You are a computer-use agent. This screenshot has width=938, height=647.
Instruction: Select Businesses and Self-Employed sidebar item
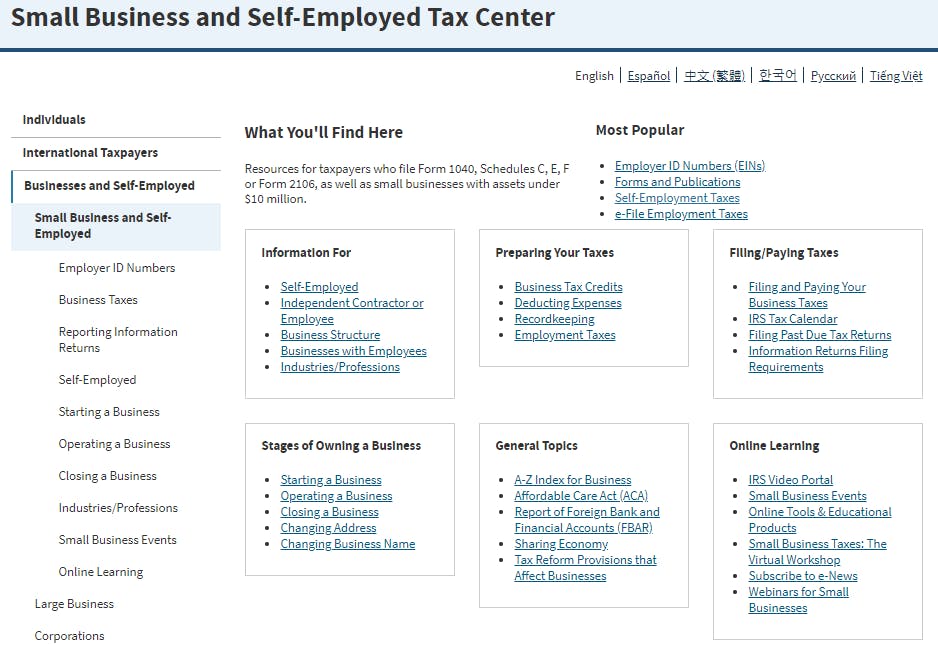[109, 185]
